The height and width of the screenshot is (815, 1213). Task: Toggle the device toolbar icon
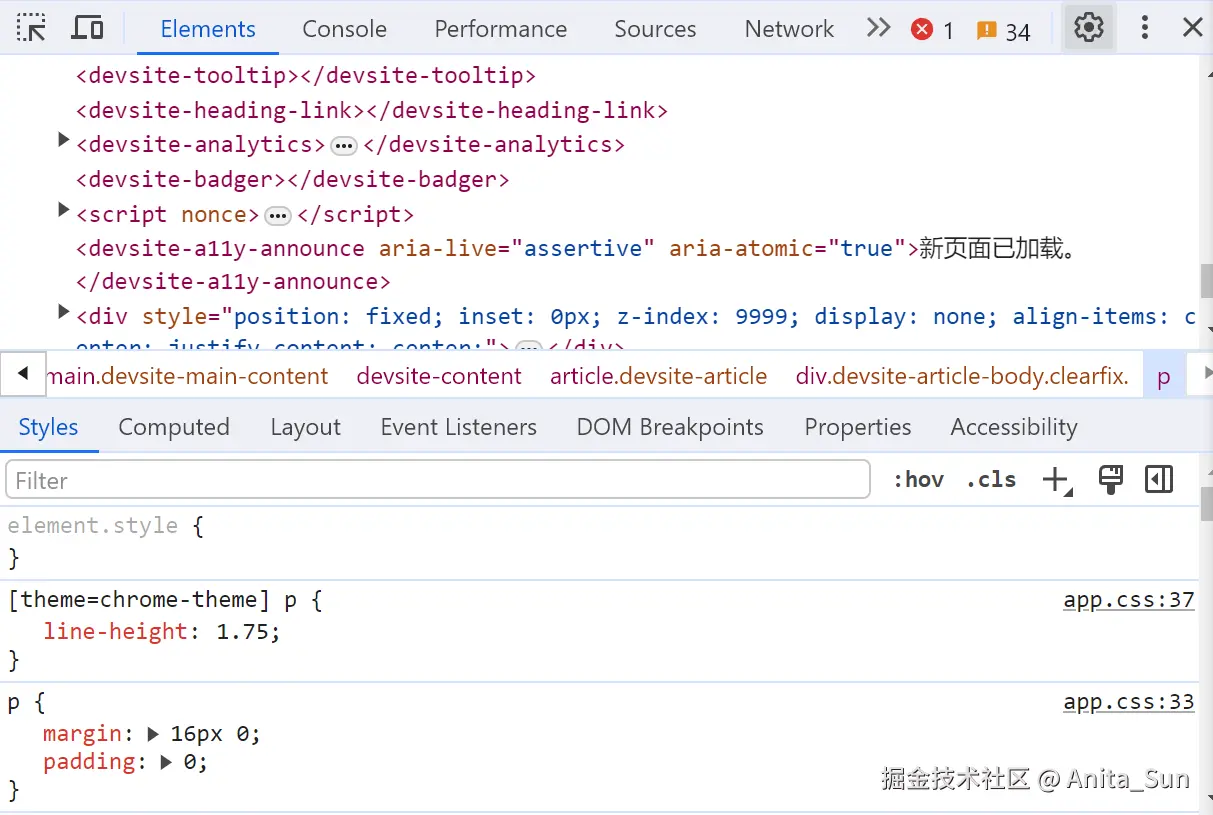tap(88, 28)
